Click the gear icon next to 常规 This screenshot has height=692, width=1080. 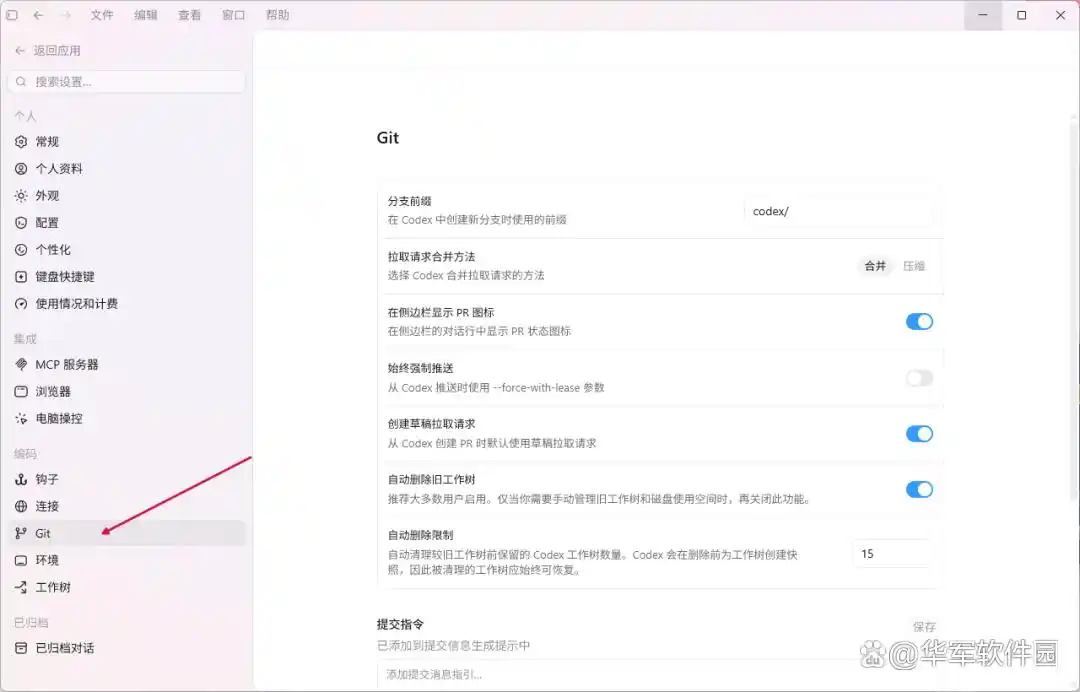pos(21,141)
